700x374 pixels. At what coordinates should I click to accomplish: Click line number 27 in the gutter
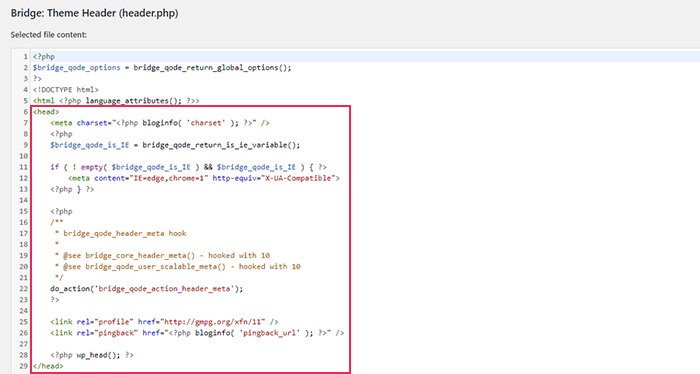pos(24,344)
